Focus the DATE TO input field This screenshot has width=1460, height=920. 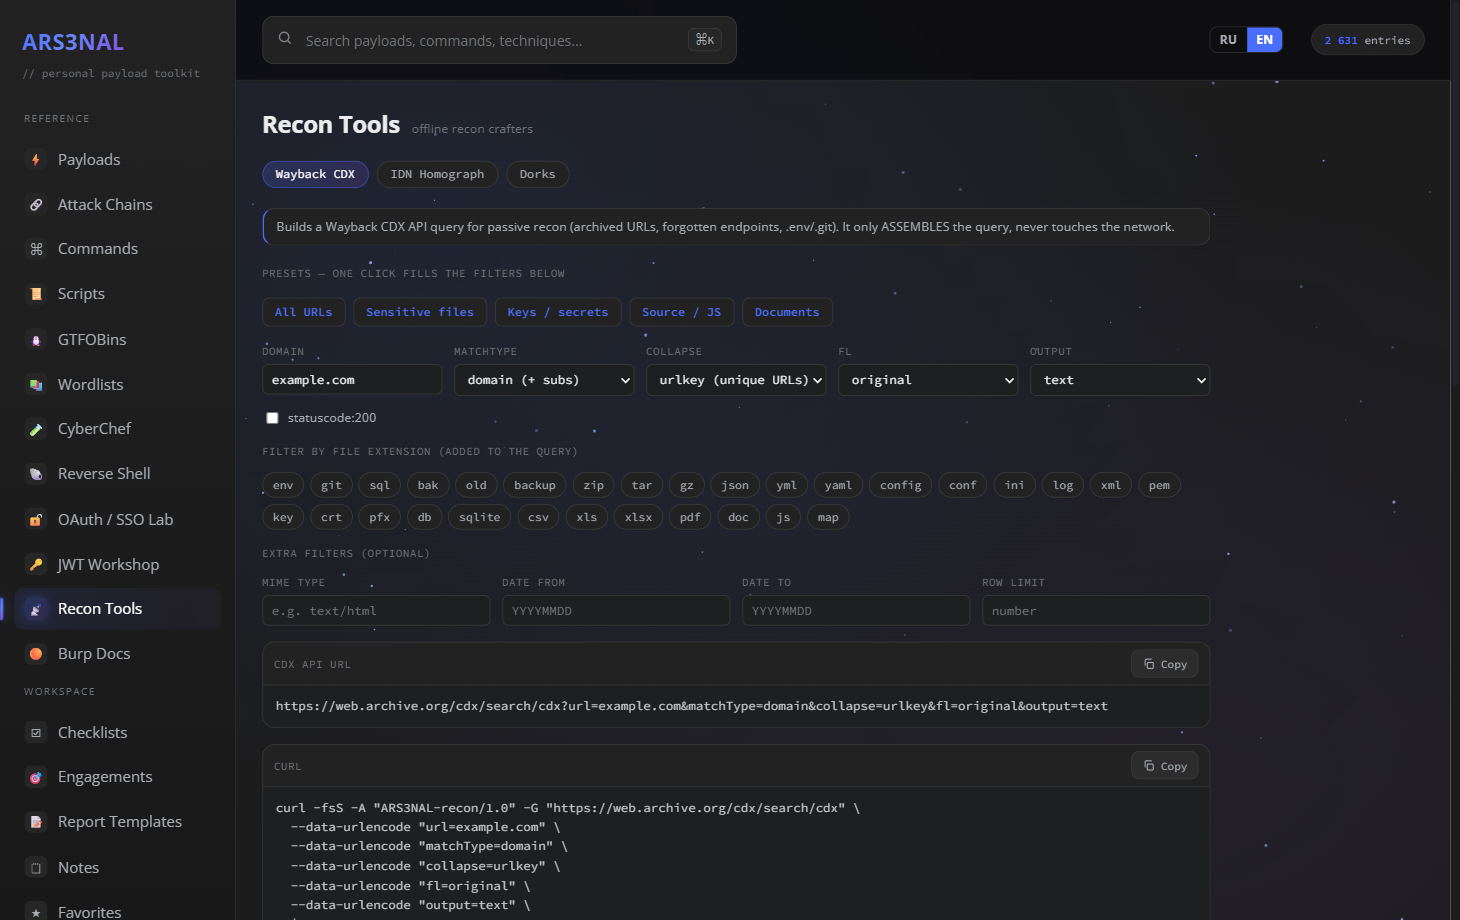pos(856,611)
